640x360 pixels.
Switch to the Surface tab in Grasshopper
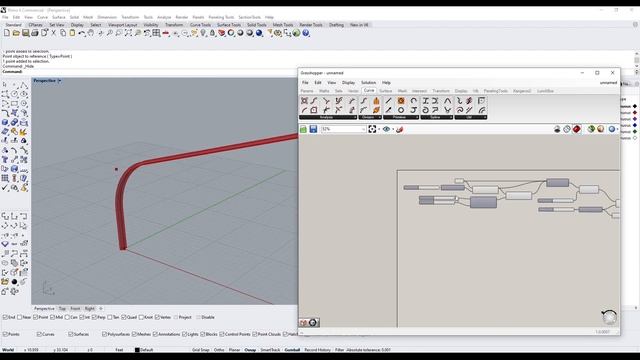click(x=385, y=91)
